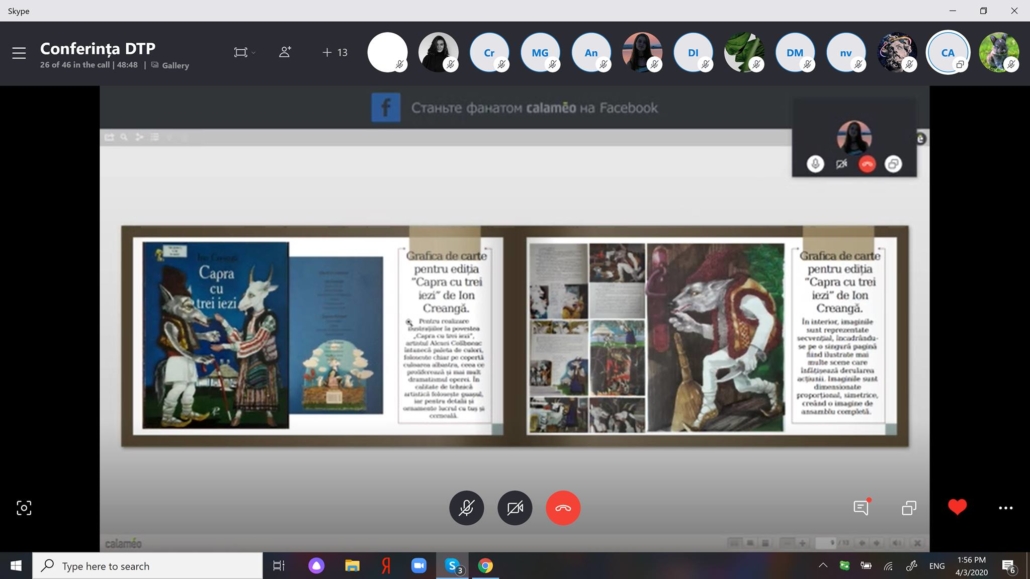Click pop-out icon in floating self-view panel
Image resolution: width=1030 pixels, height=579 pixels.
click(x=893, y=164)
